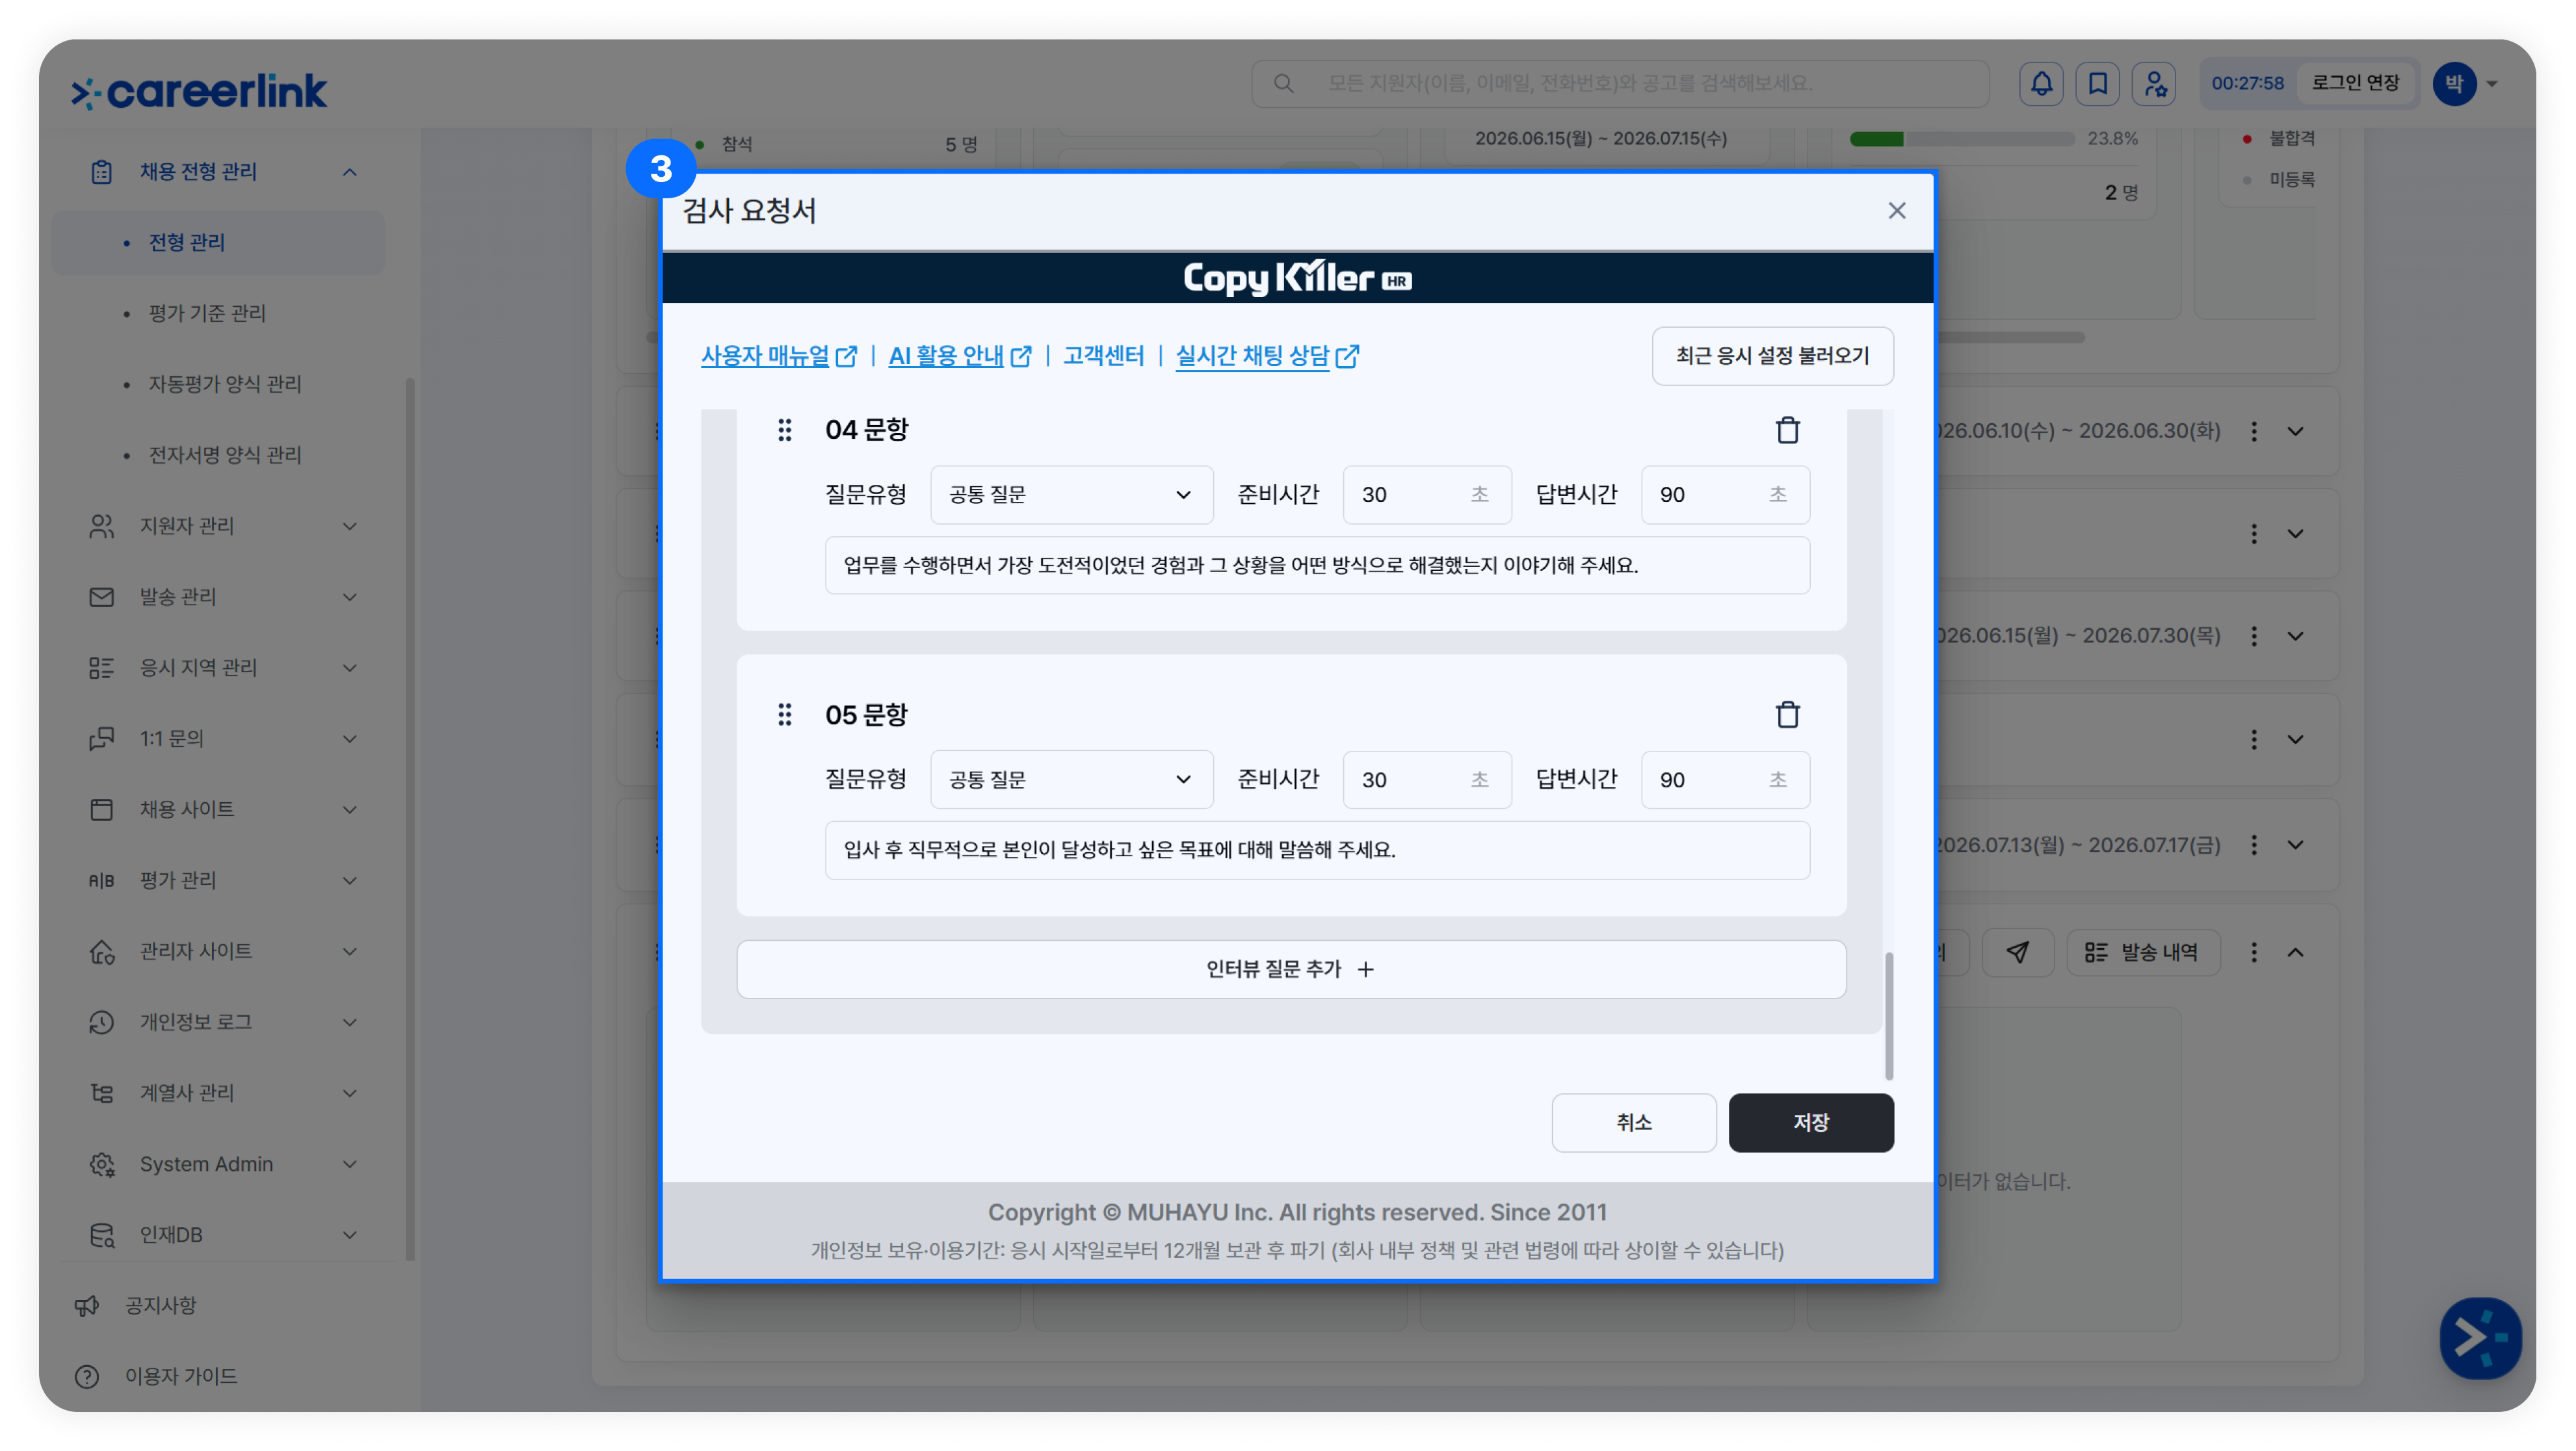Grab the drag handle of 04 문항
The height and width of the screenshot is (1451, 2576).
[x=785, y=430]
